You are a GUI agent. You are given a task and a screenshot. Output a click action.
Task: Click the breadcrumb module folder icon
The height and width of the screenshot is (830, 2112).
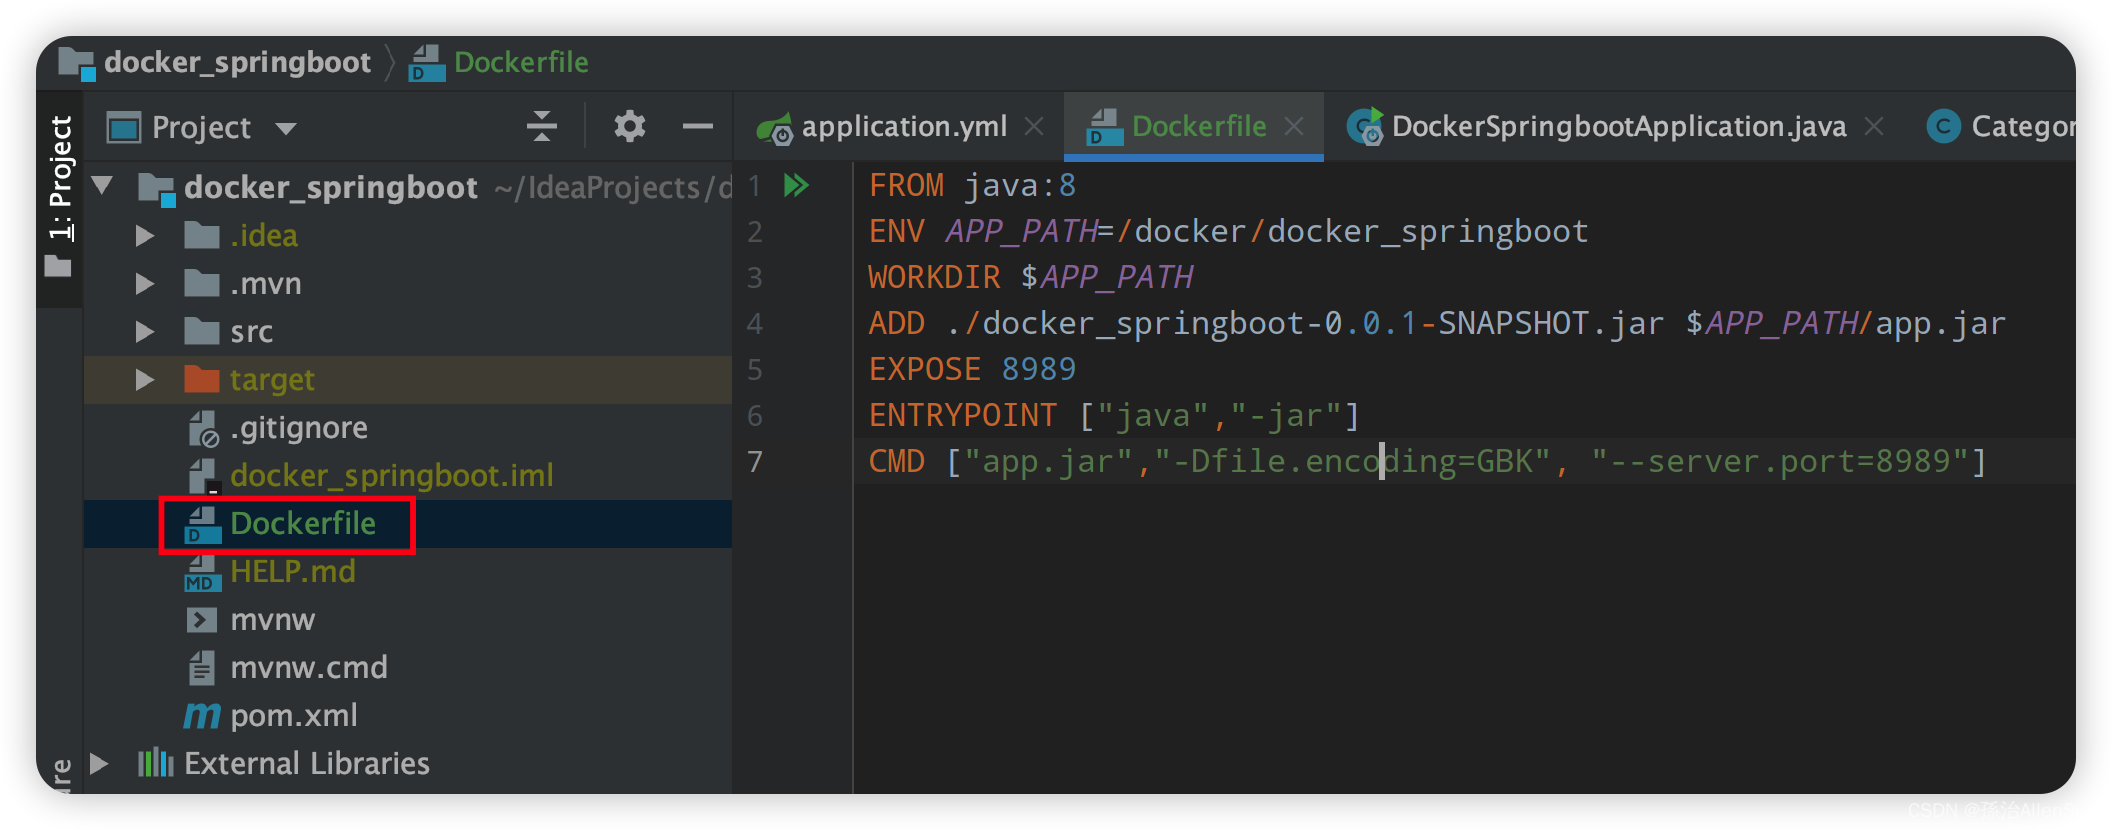(77, 63)
